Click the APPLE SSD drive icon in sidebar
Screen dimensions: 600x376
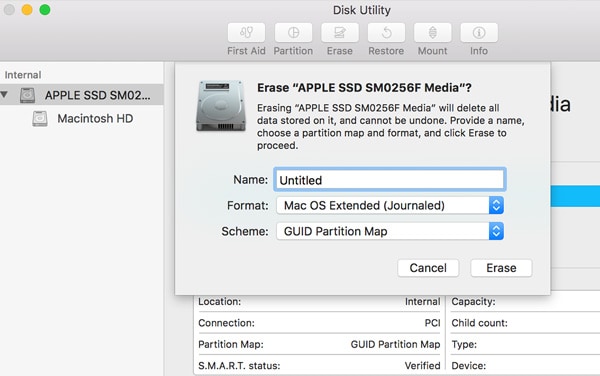pyautogui.click(x=28, y=95)
